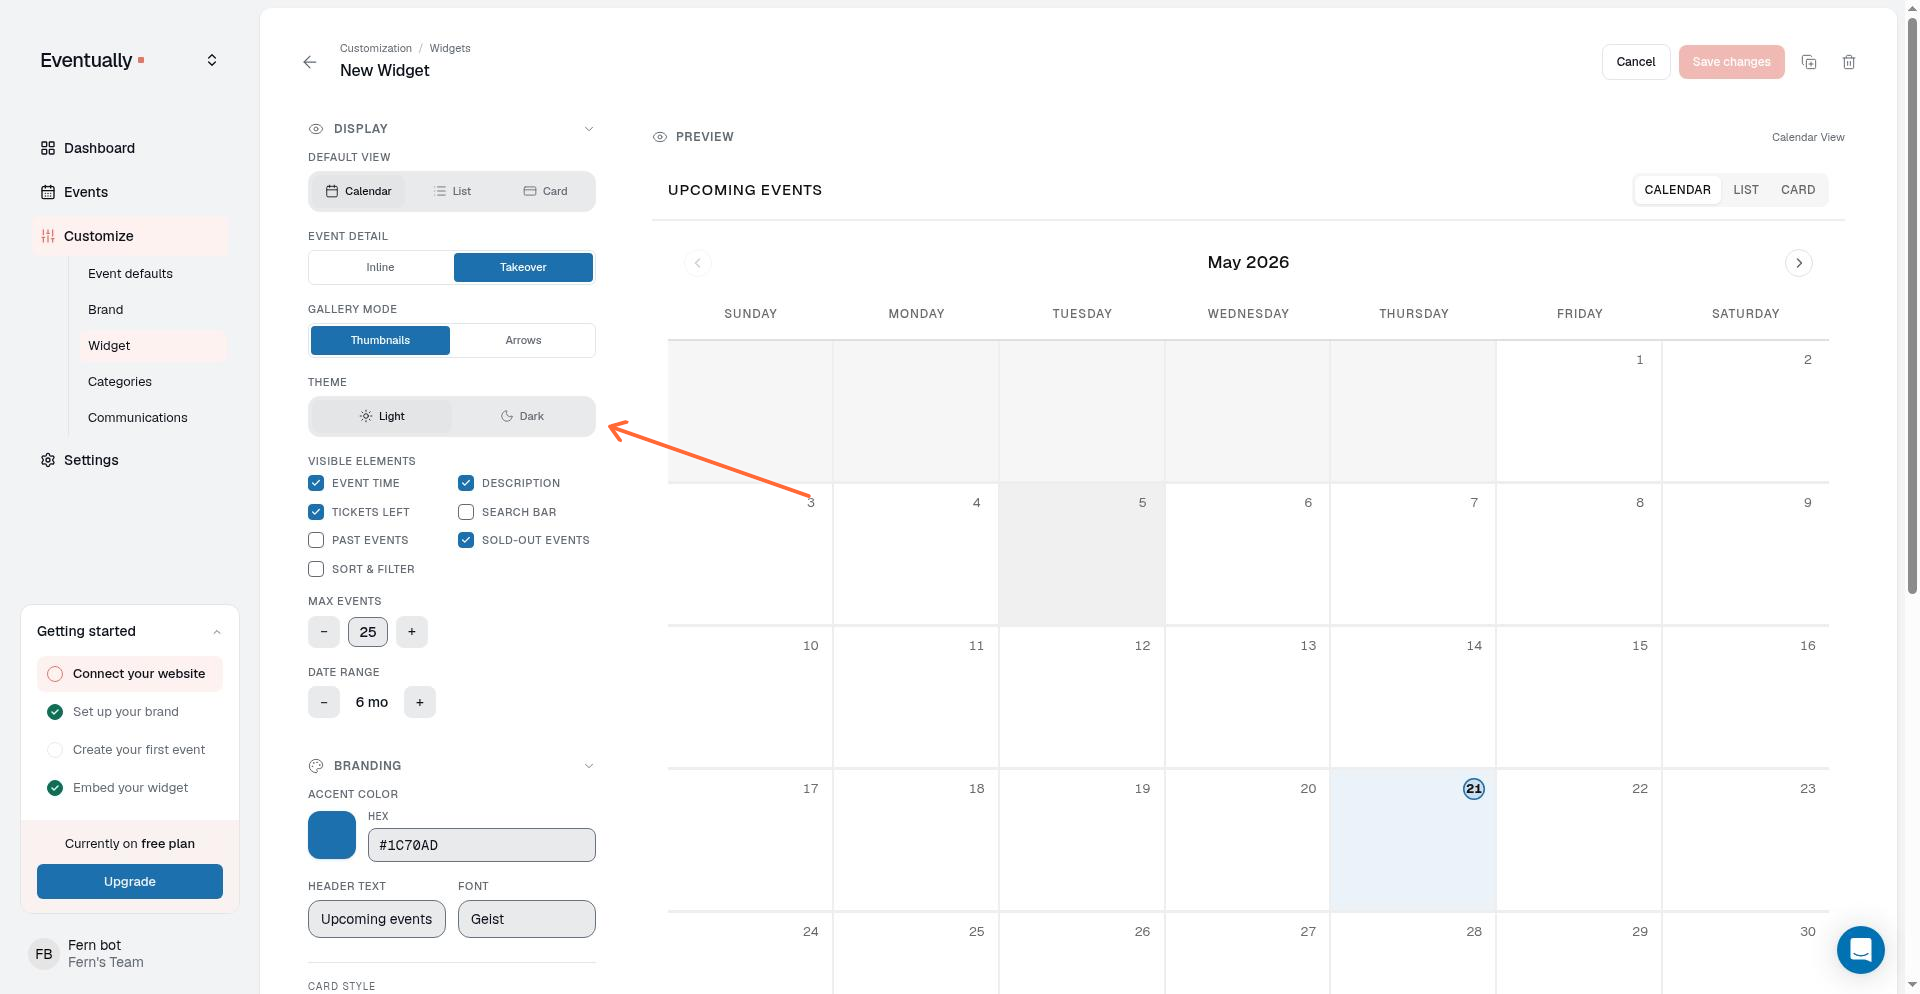This screenshot has height=994, width=1920.
Task: Click the FB user avatar
Action: (44, 954)
